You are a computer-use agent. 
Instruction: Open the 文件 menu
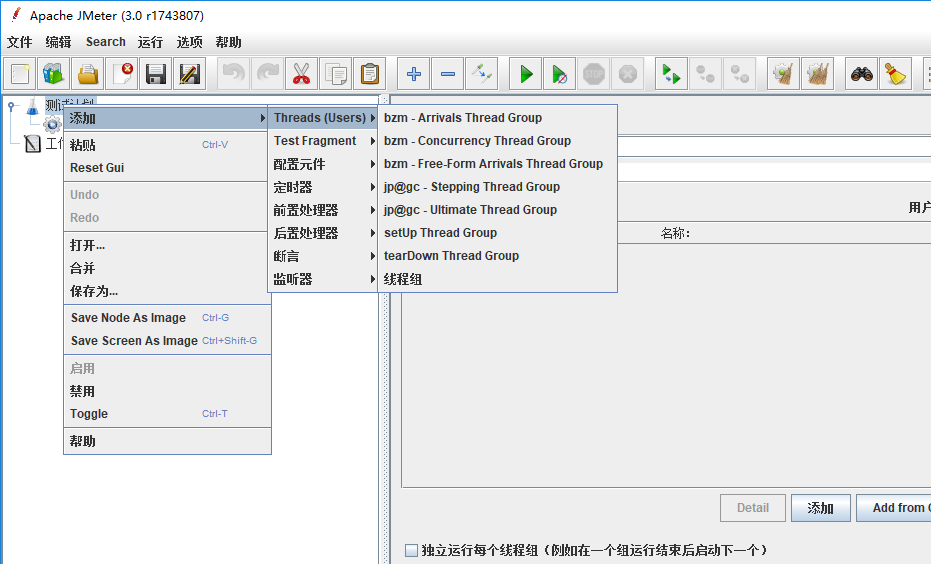point(20,42)
